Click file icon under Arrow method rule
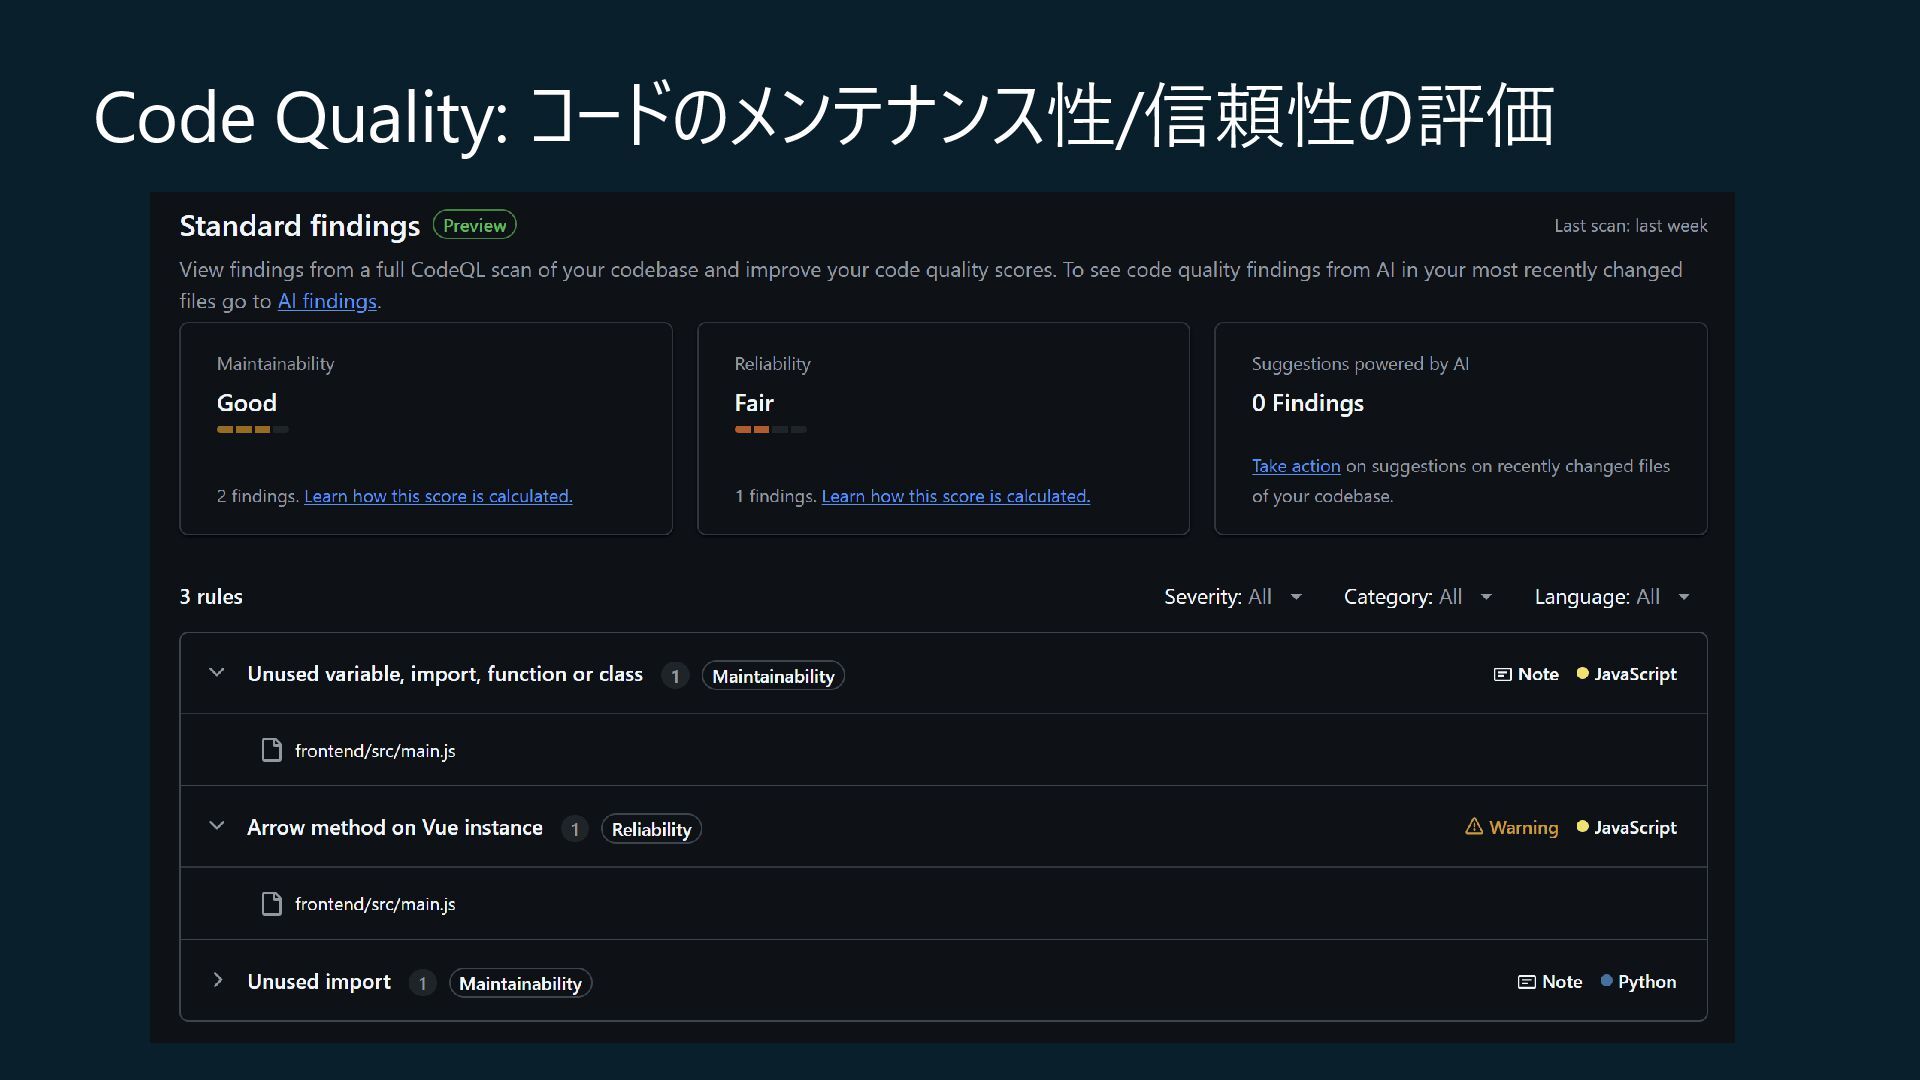1920x1080 pixels. pyautogui.click(x=271, y=904)
